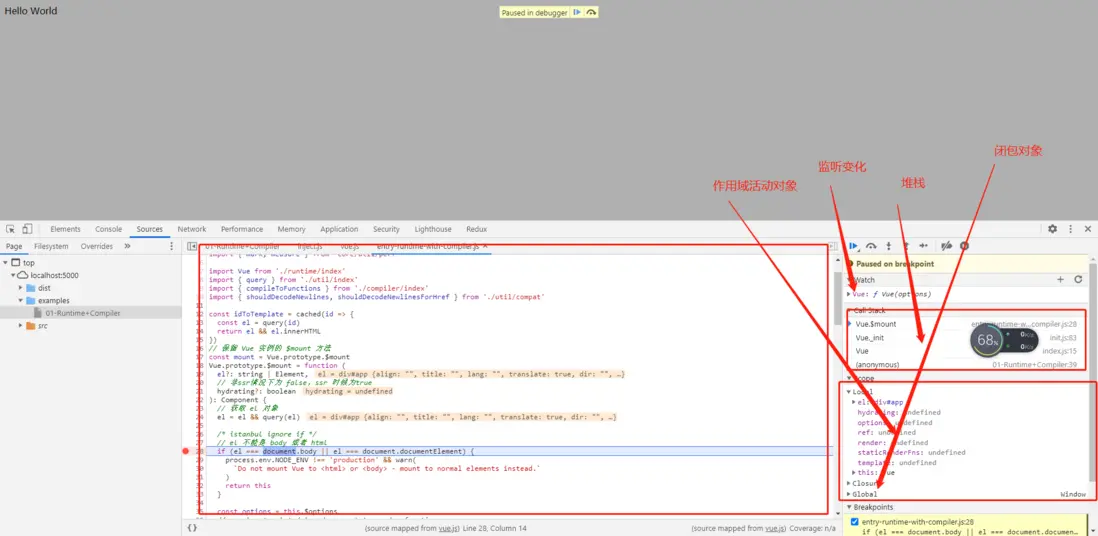The width and height of the screenshot is (1098, 536).
Task: Select the Filesystem navigator tab
Action: pyautogui.click(x=51, y=247)
